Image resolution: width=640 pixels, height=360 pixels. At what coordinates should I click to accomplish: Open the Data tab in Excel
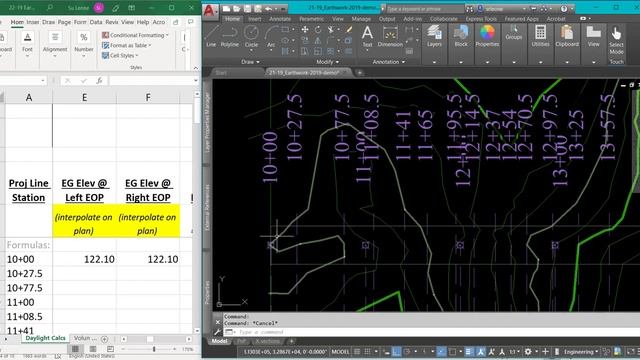[x=96, y=22]
